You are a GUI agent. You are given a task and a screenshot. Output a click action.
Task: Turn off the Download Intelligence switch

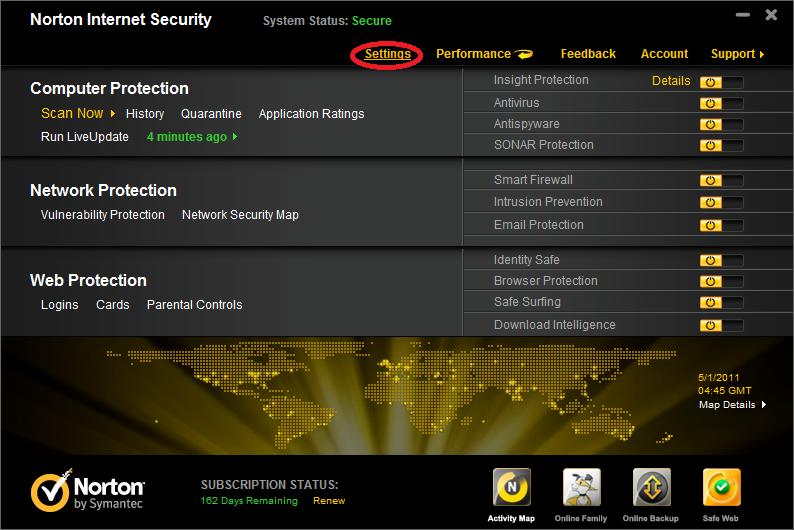[721, 325]
